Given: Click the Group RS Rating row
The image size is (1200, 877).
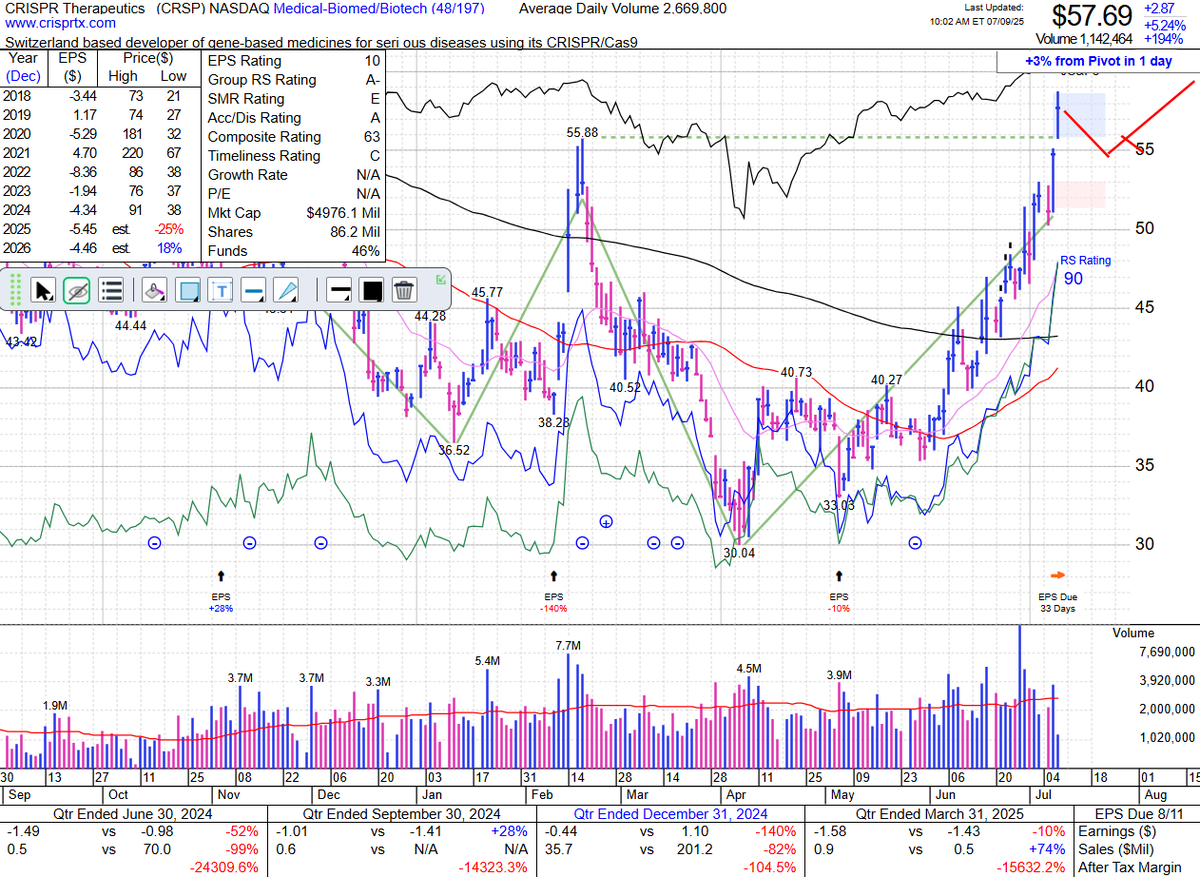Looking at the screenshot, I should 294,80.
